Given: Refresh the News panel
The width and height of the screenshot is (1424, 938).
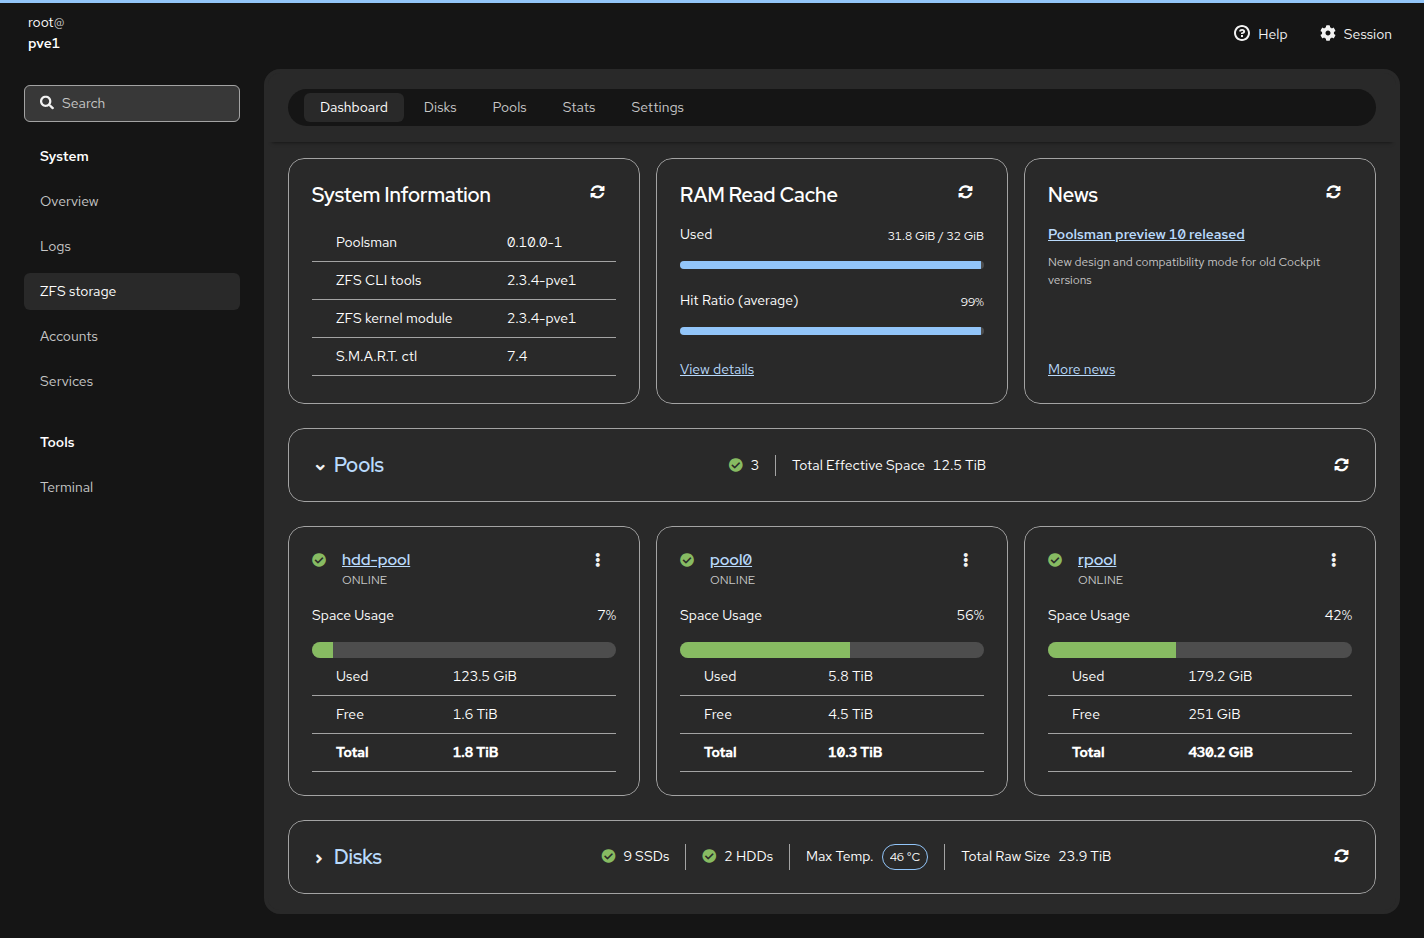Looking at the screenshot, I should [1333, 191].
